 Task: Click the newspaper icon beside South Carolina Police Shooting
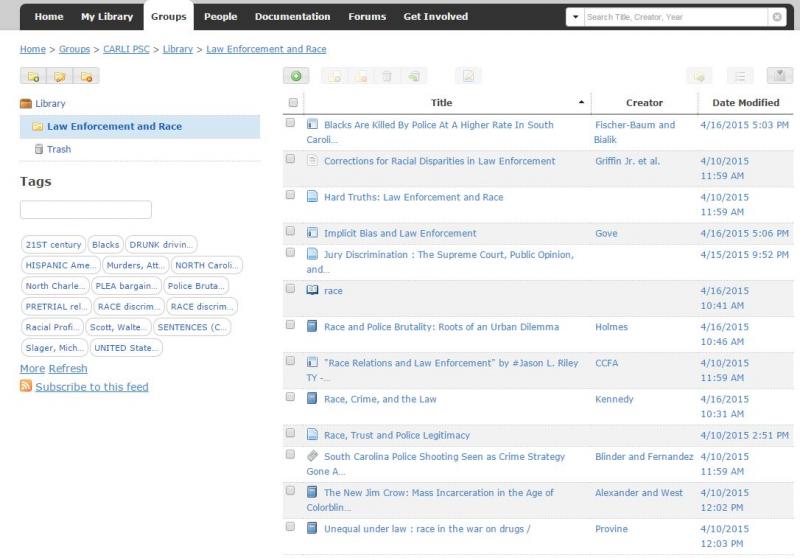(312, 456)
